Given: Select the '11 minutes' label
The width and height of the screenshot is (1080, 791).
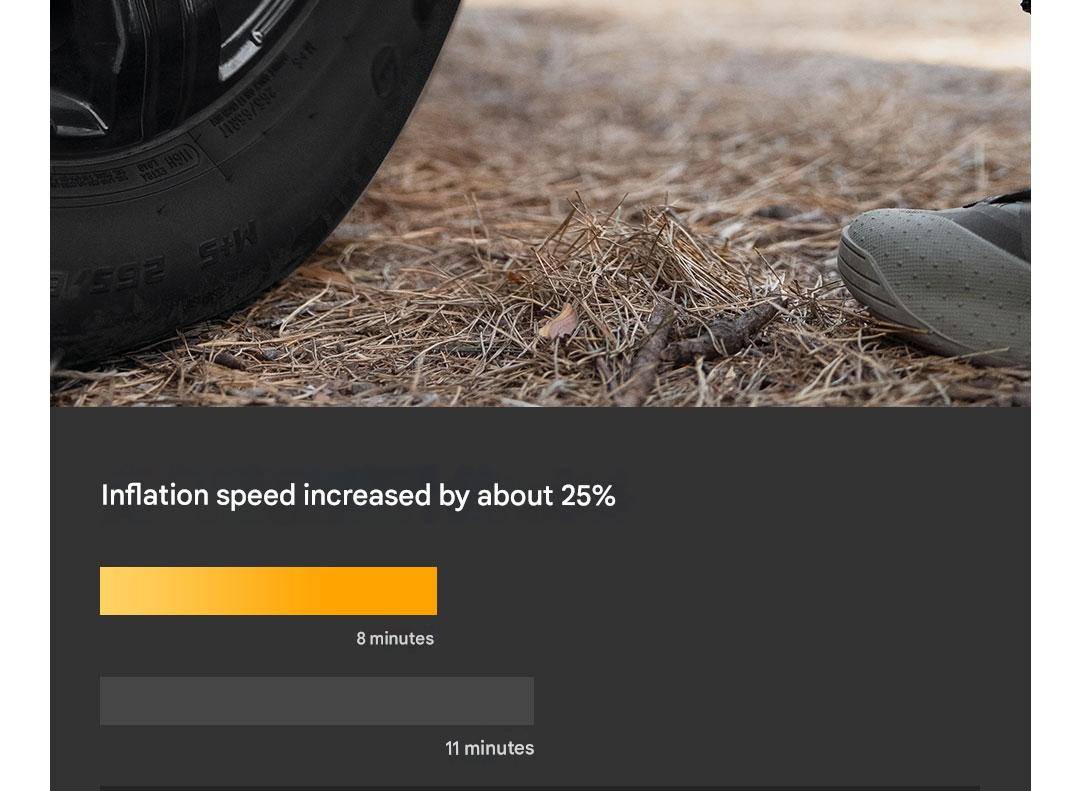Looking at the screenshot, I should click(489, 748).
